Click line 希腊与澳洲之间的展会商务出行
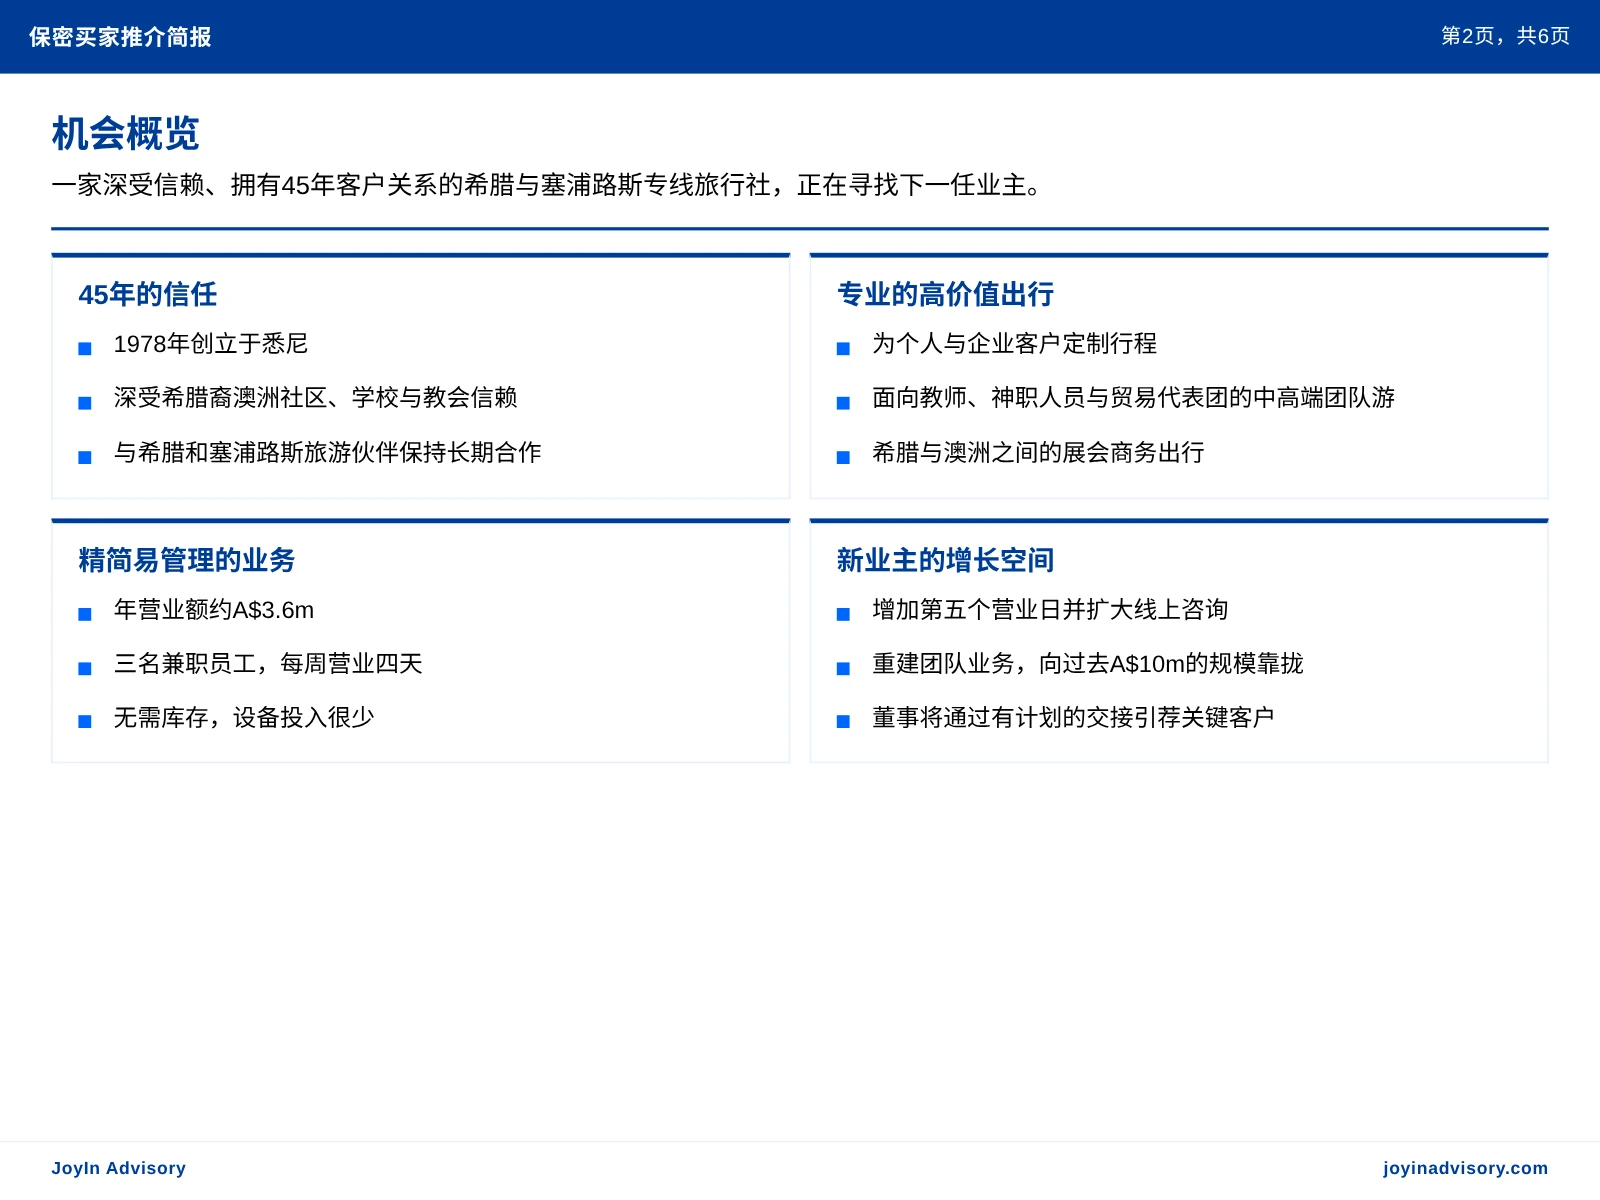Image resolution: width=1600 pixels, height=1200 pixels. point(1038,453)
